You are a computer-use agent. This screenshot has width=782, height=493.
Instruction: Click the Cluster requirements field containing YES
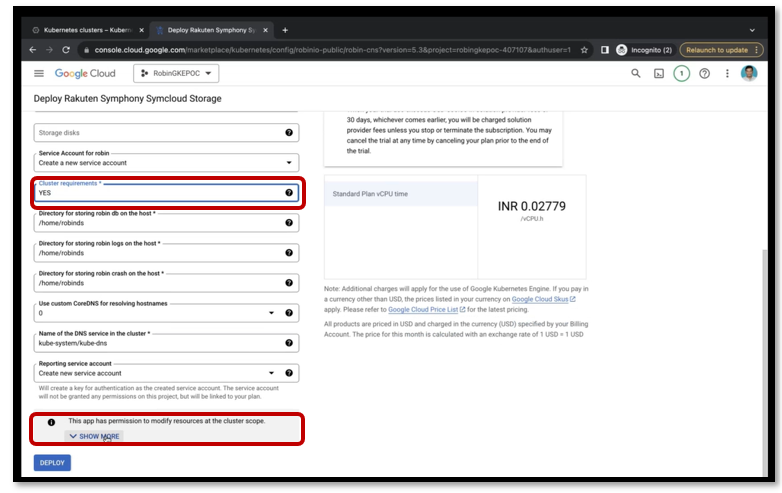166,192
